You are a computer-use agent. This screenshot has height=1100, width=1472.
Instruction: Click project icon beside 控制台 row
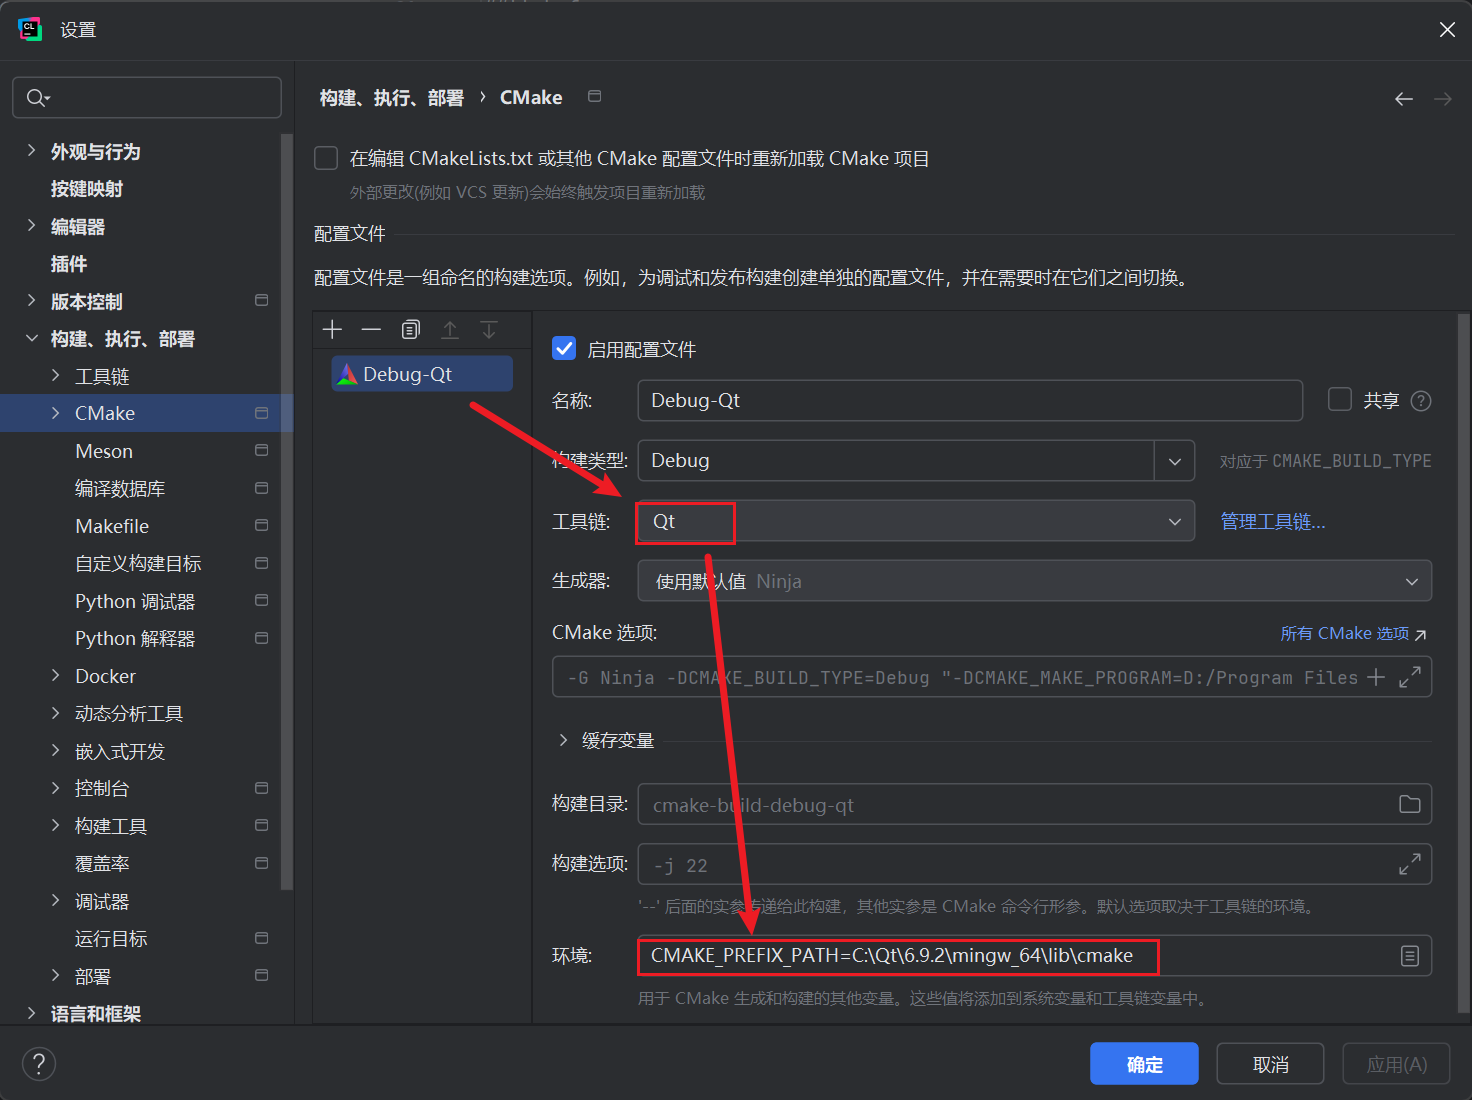click(x=262, y=788)
